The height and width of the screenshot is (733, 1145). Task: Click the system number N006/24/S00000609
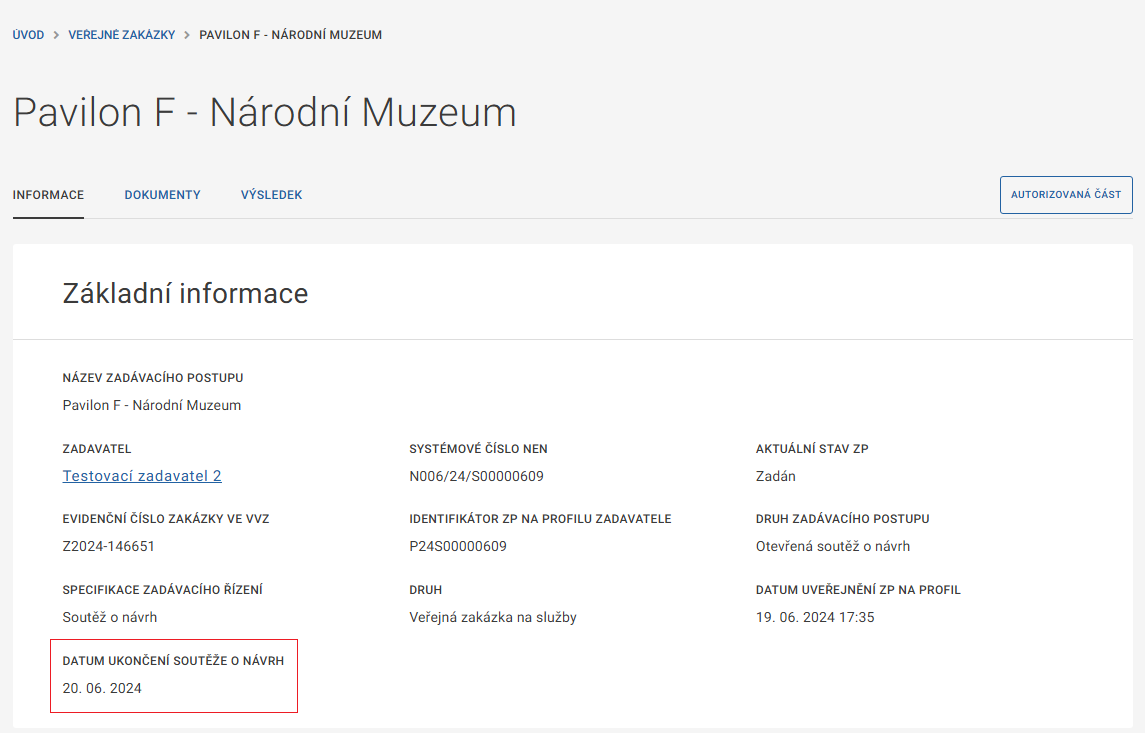[x=476, y=476]
